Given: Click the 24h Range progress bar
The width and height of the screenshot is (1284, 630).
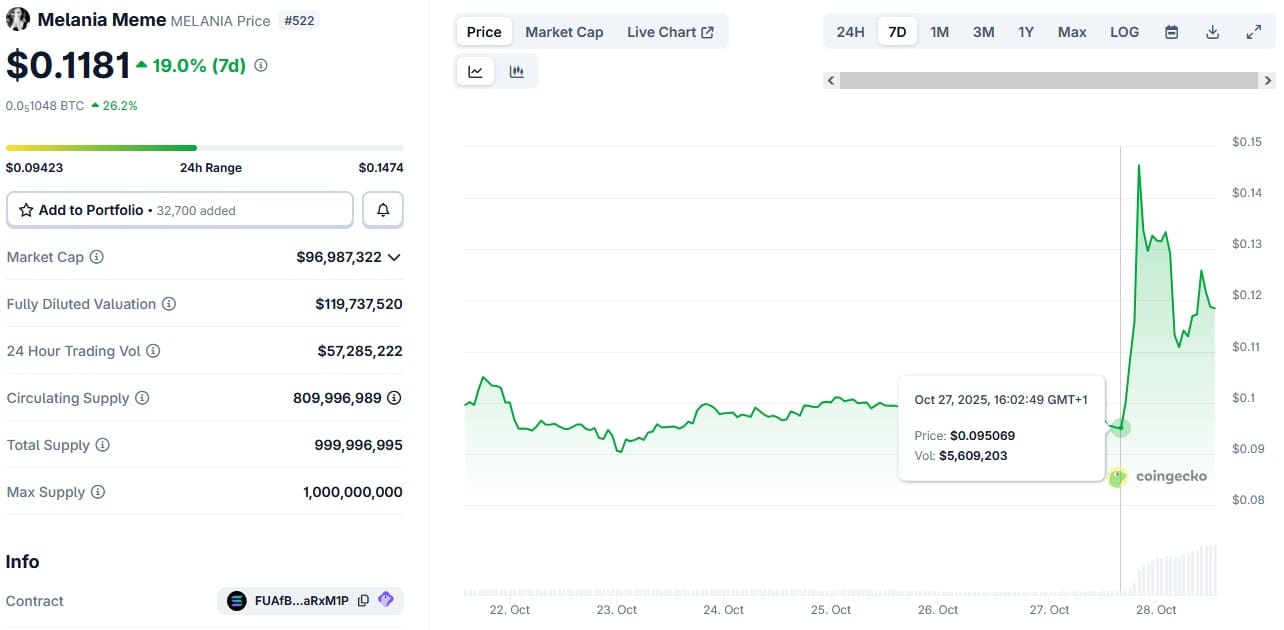Looking at the screenshot, I should [x=205, y=148].
